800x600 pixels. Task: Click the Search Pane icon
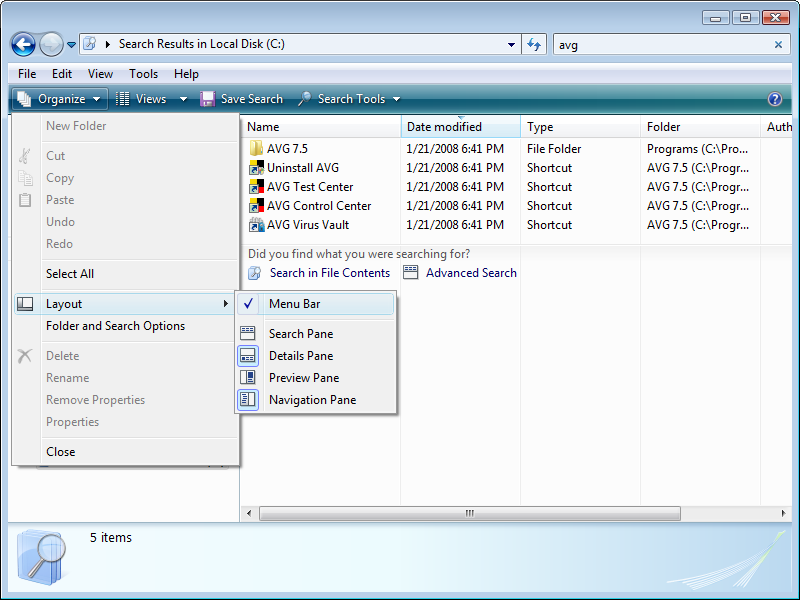click(x=248, y=334)
